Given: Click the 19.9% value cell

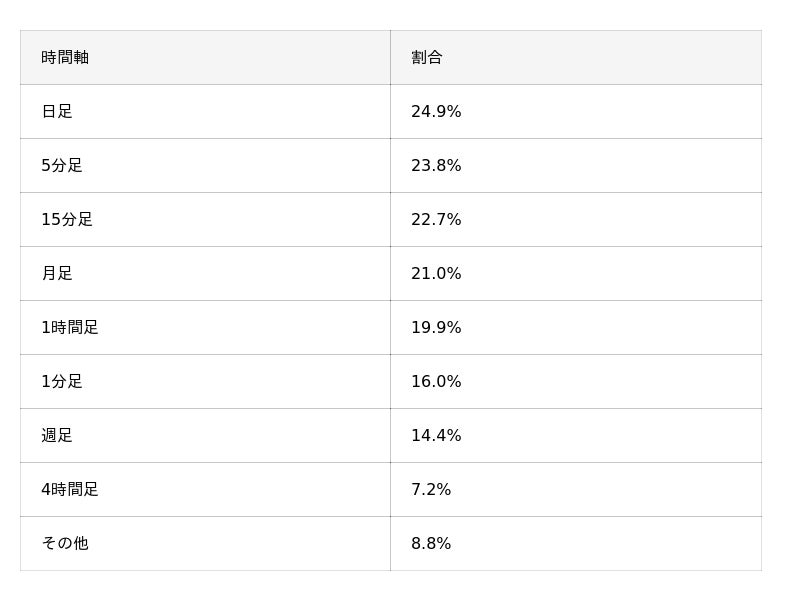Looking at the screenshot, I should coord(436,328).
